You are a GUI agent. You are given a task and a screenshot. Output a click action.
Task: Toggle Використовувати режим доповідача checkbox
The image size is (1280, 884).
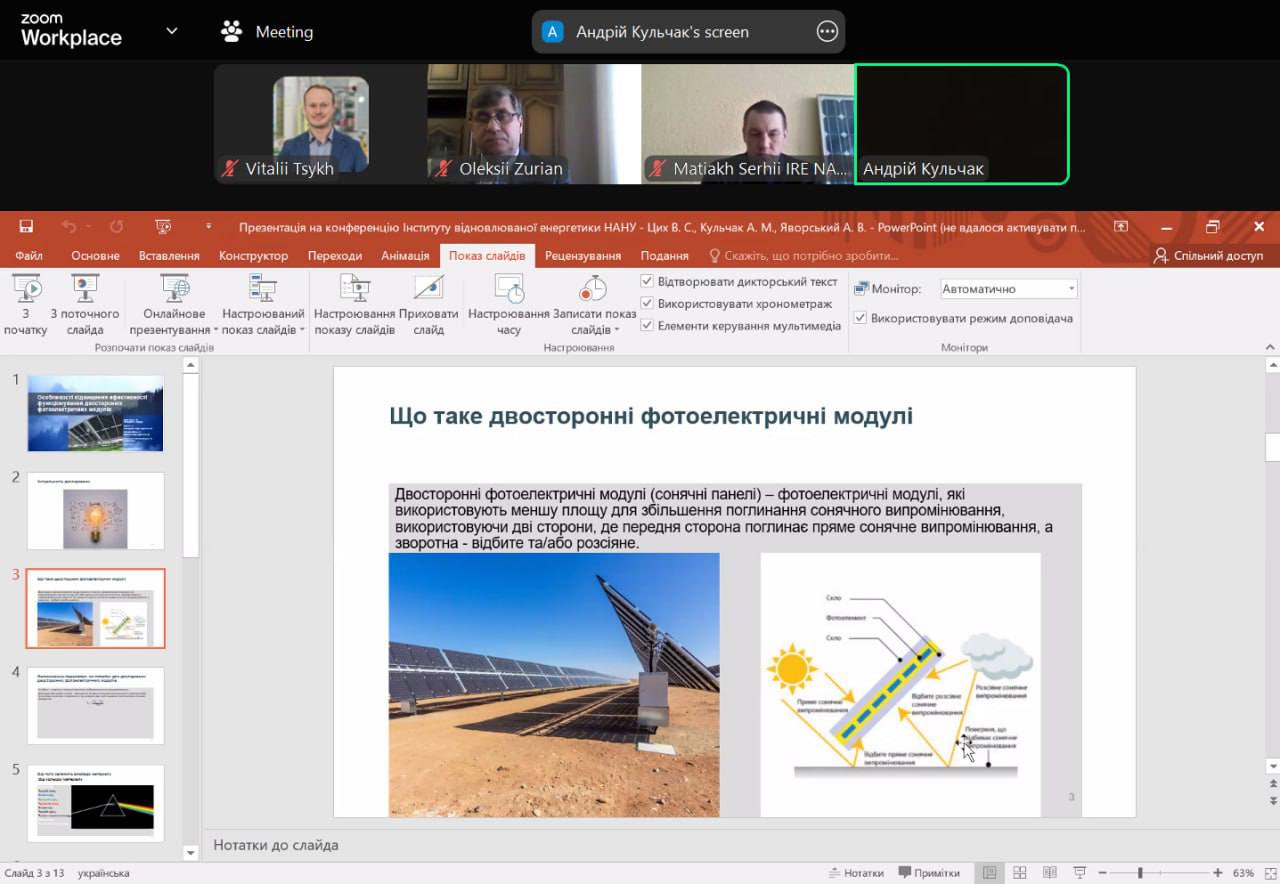click(860, 318)
